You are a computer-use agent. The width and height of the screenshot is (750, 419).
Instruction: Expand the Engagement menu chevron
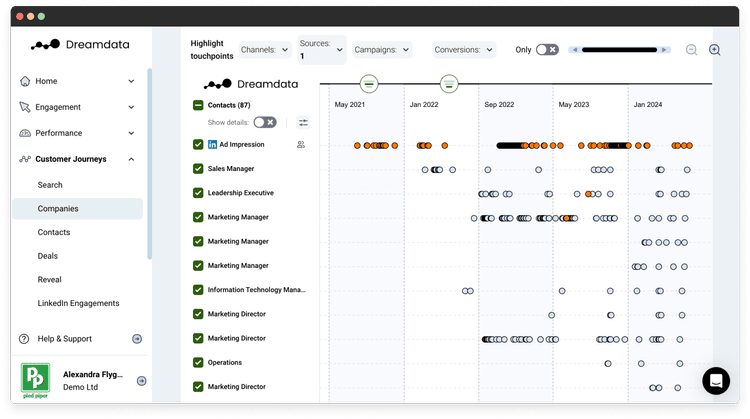(131, 107)
